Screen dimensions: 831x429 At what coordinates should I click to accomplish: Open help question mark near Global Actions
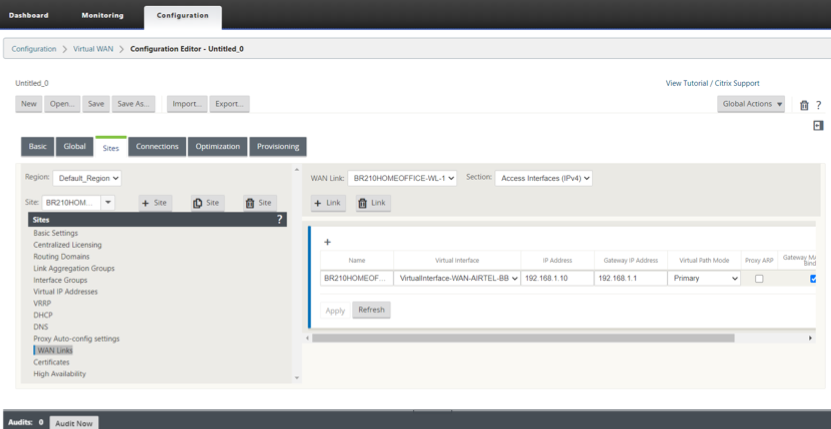click(x=818, y=105)
